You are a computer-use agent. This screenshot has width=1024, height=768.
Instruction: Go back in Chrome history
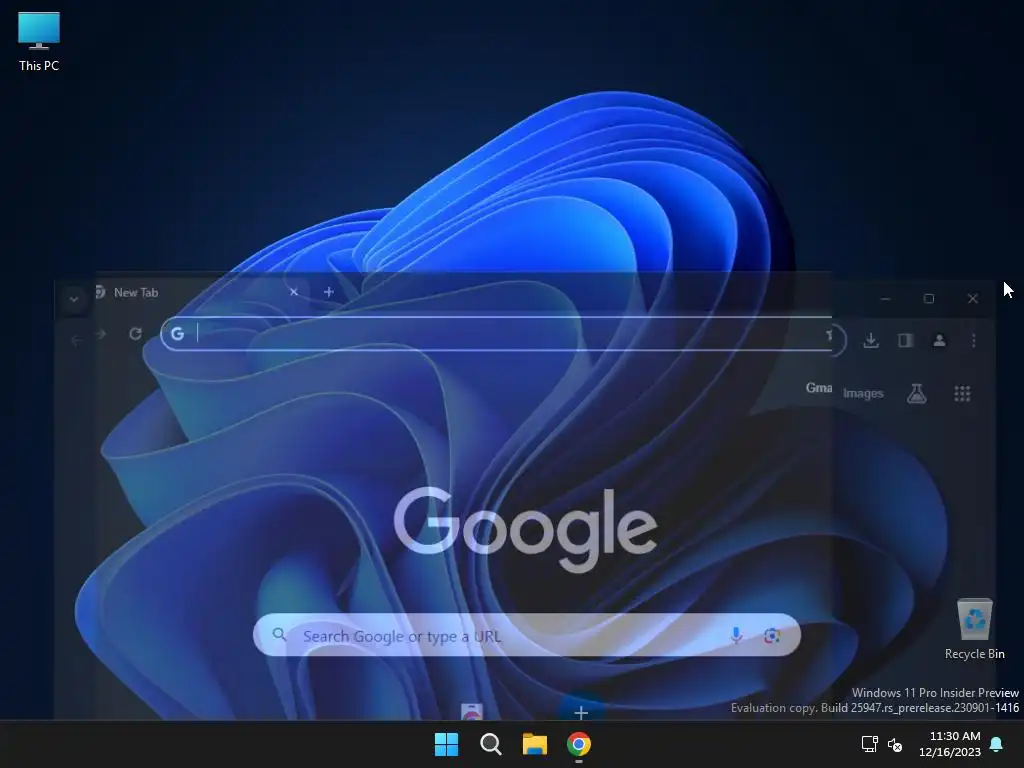(x=77, y=340)
